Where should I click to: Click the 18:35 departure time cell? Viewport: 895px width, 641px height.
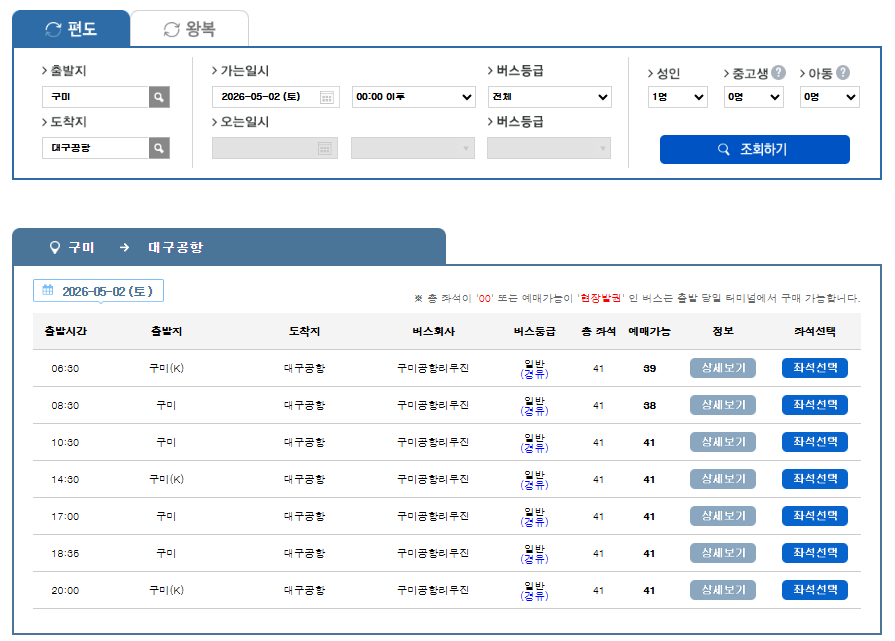click(65, 554)
